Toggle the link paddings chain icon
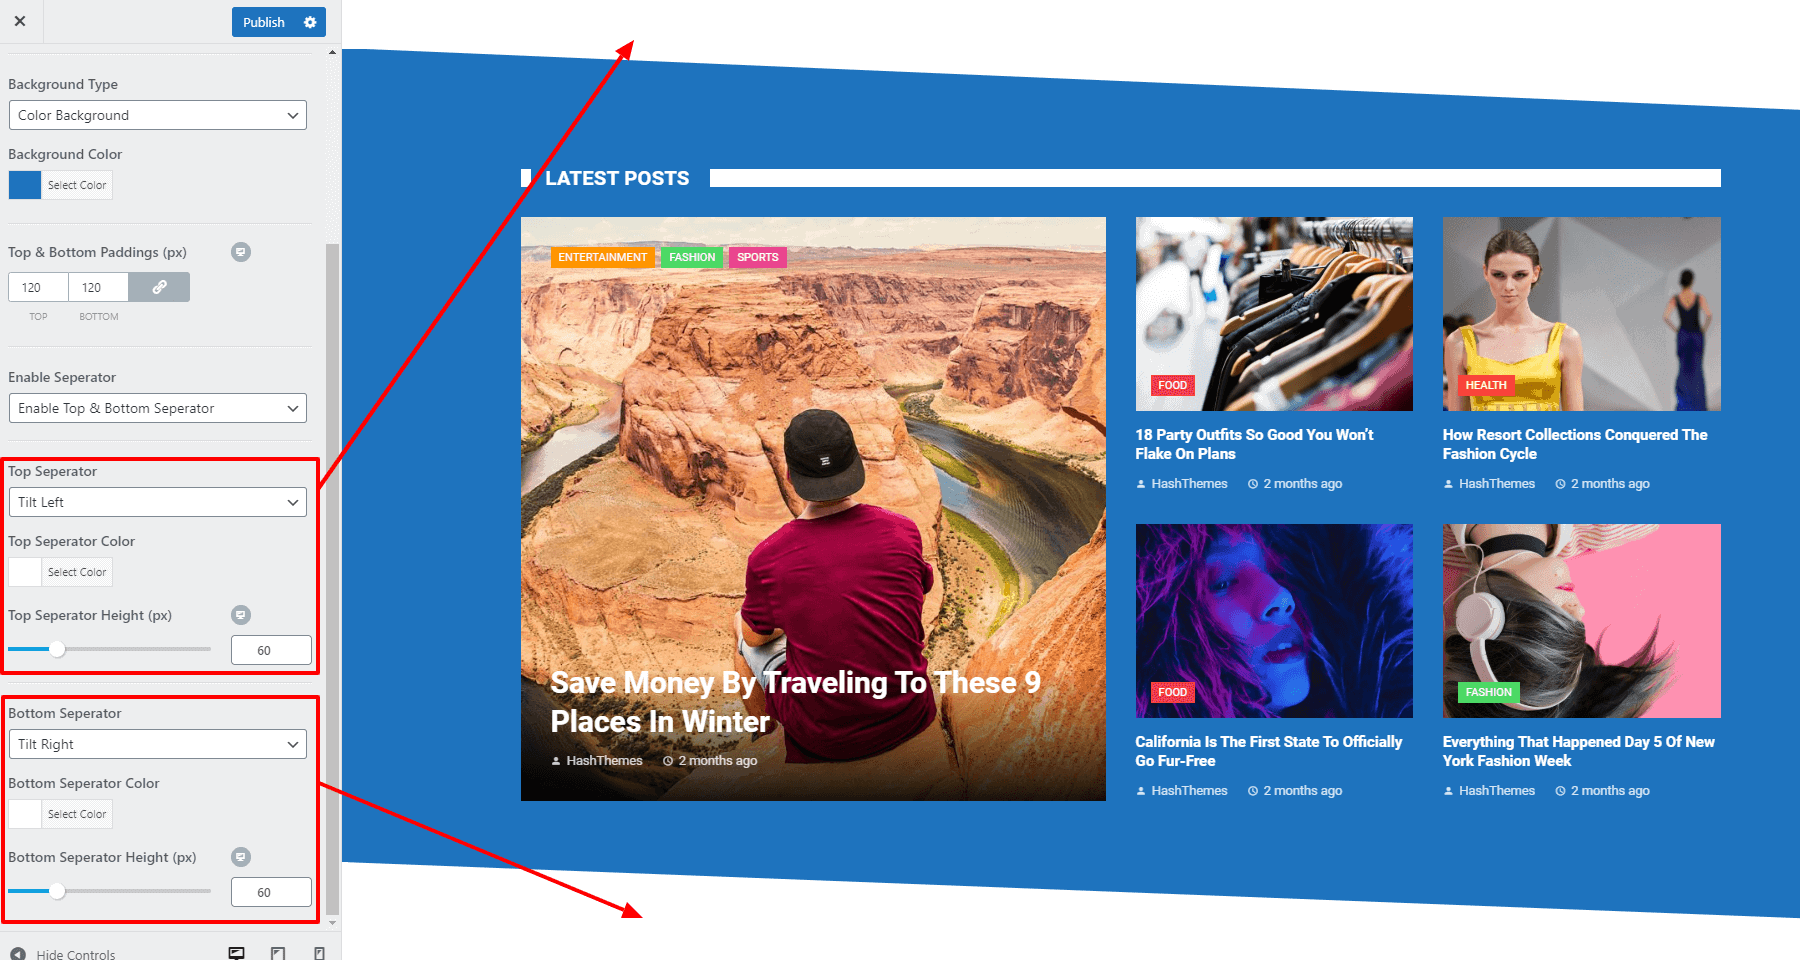This screenshot has width=1800, height=960. 159,287
